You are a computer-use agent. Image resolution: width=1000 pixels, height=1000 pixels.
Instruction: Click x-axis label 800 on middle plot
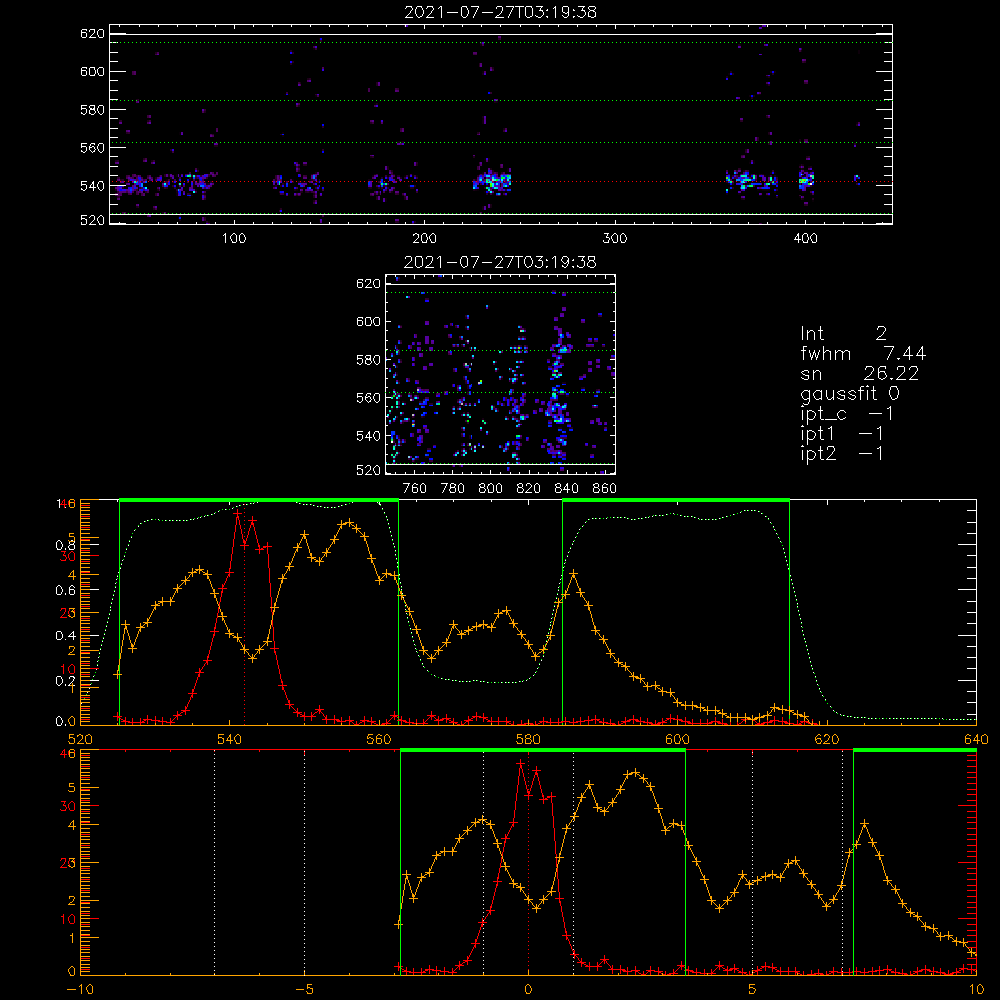(x=490, y=489)
